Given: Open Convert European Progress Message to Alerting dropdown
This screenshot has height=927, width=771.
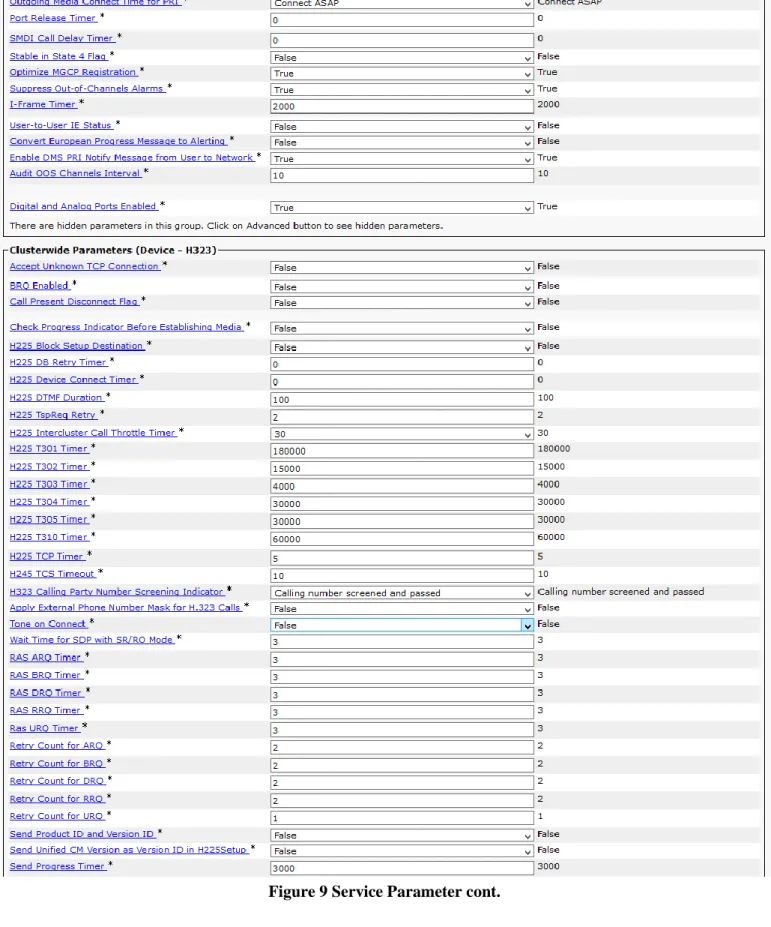Looking at the screenshot, I should 402,142.
